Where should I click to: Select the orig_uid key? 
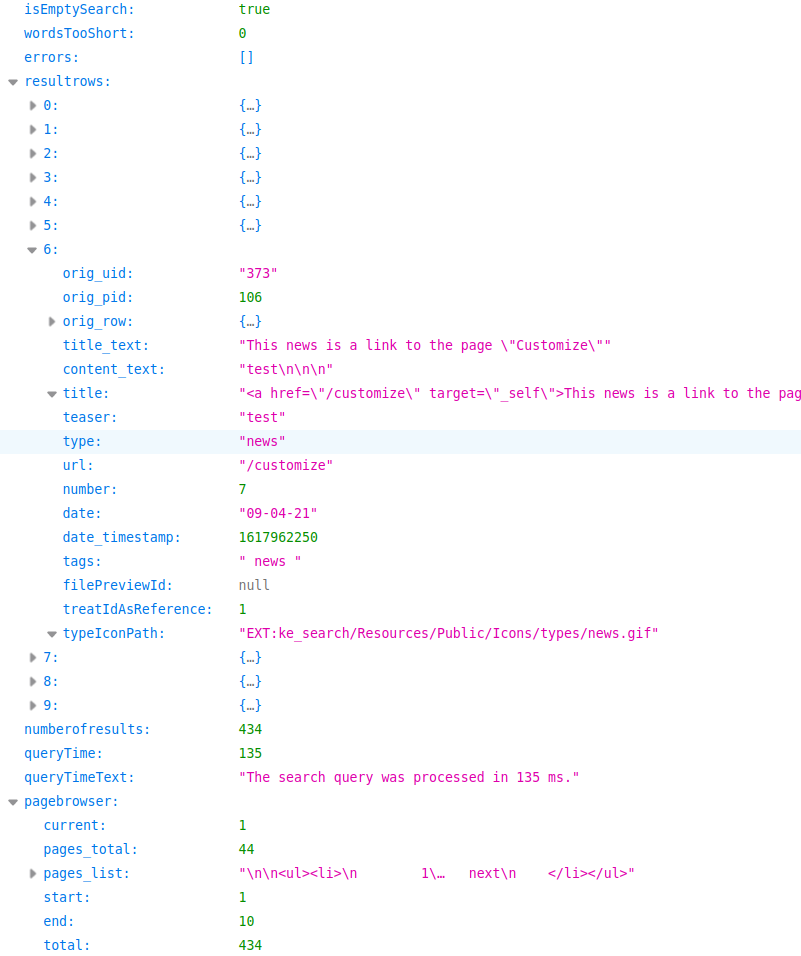98,274
